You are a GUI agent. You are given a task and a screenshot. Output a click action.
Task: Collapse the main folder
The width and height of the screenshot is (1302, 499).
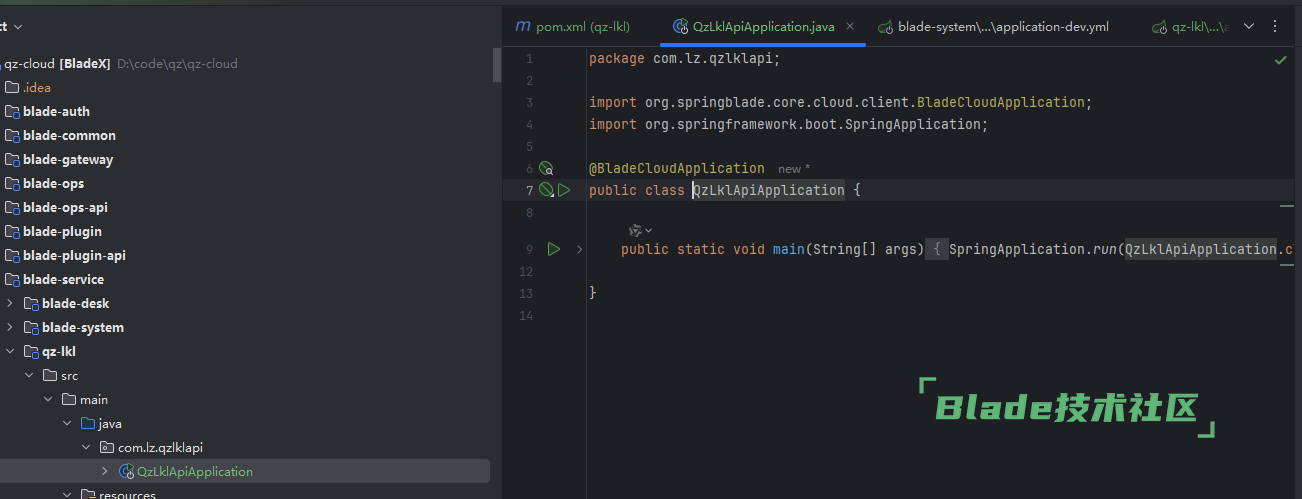[48, 399]
